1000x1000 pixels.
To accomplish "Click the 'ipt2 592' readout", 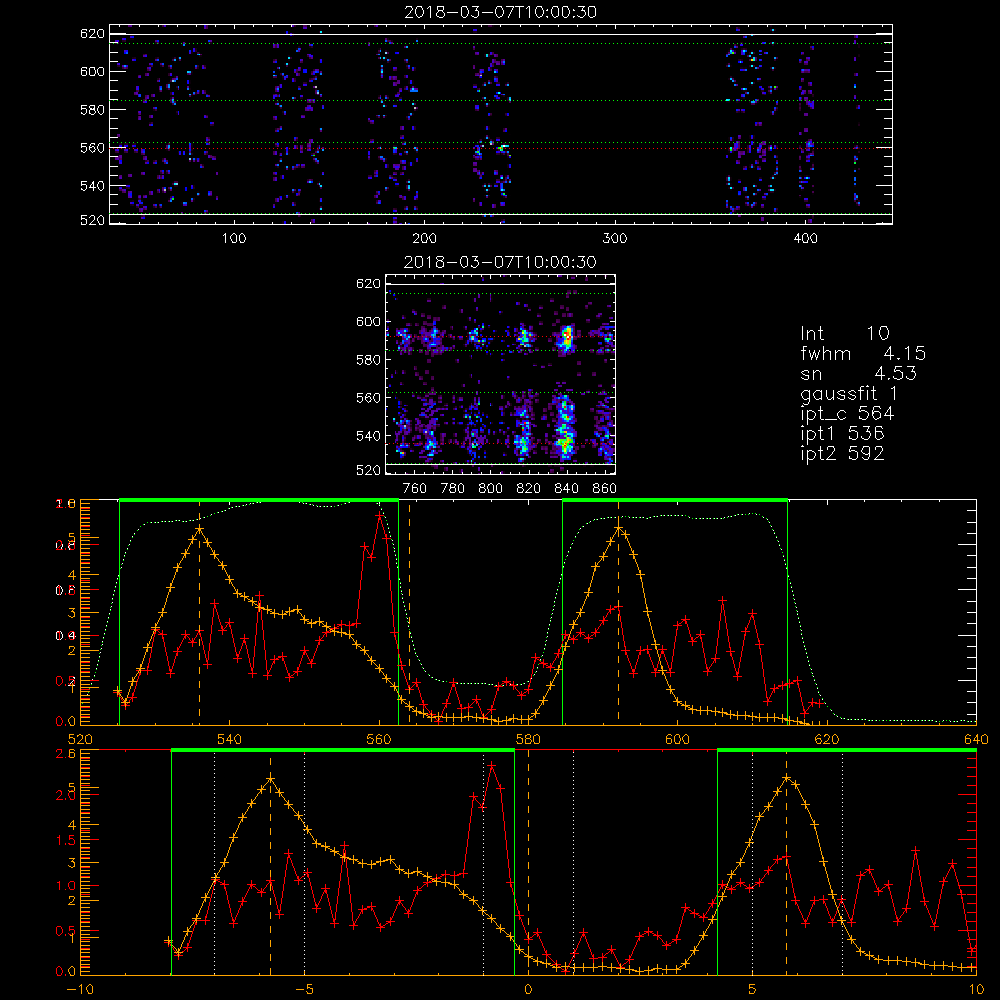I will point(842,453).
